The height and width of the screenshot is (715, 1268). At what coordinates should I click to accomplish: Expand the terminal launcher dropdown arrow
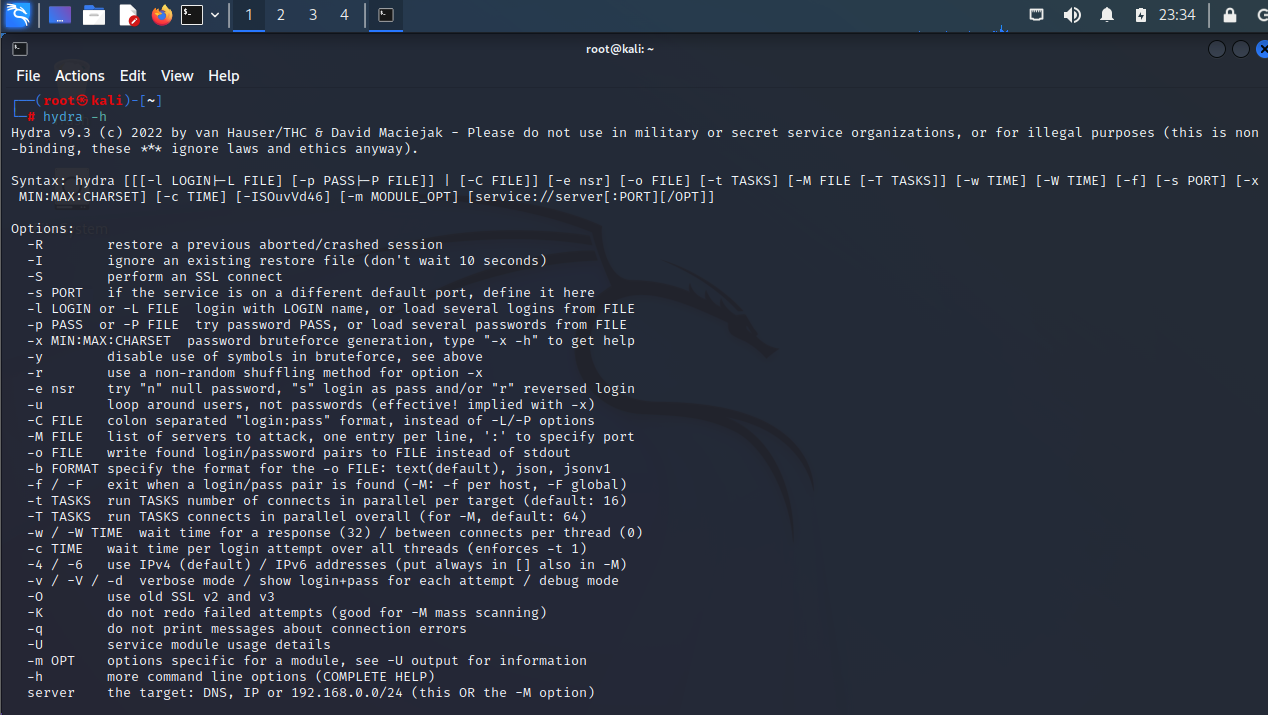pyautogui.click(x=215, y=15)
